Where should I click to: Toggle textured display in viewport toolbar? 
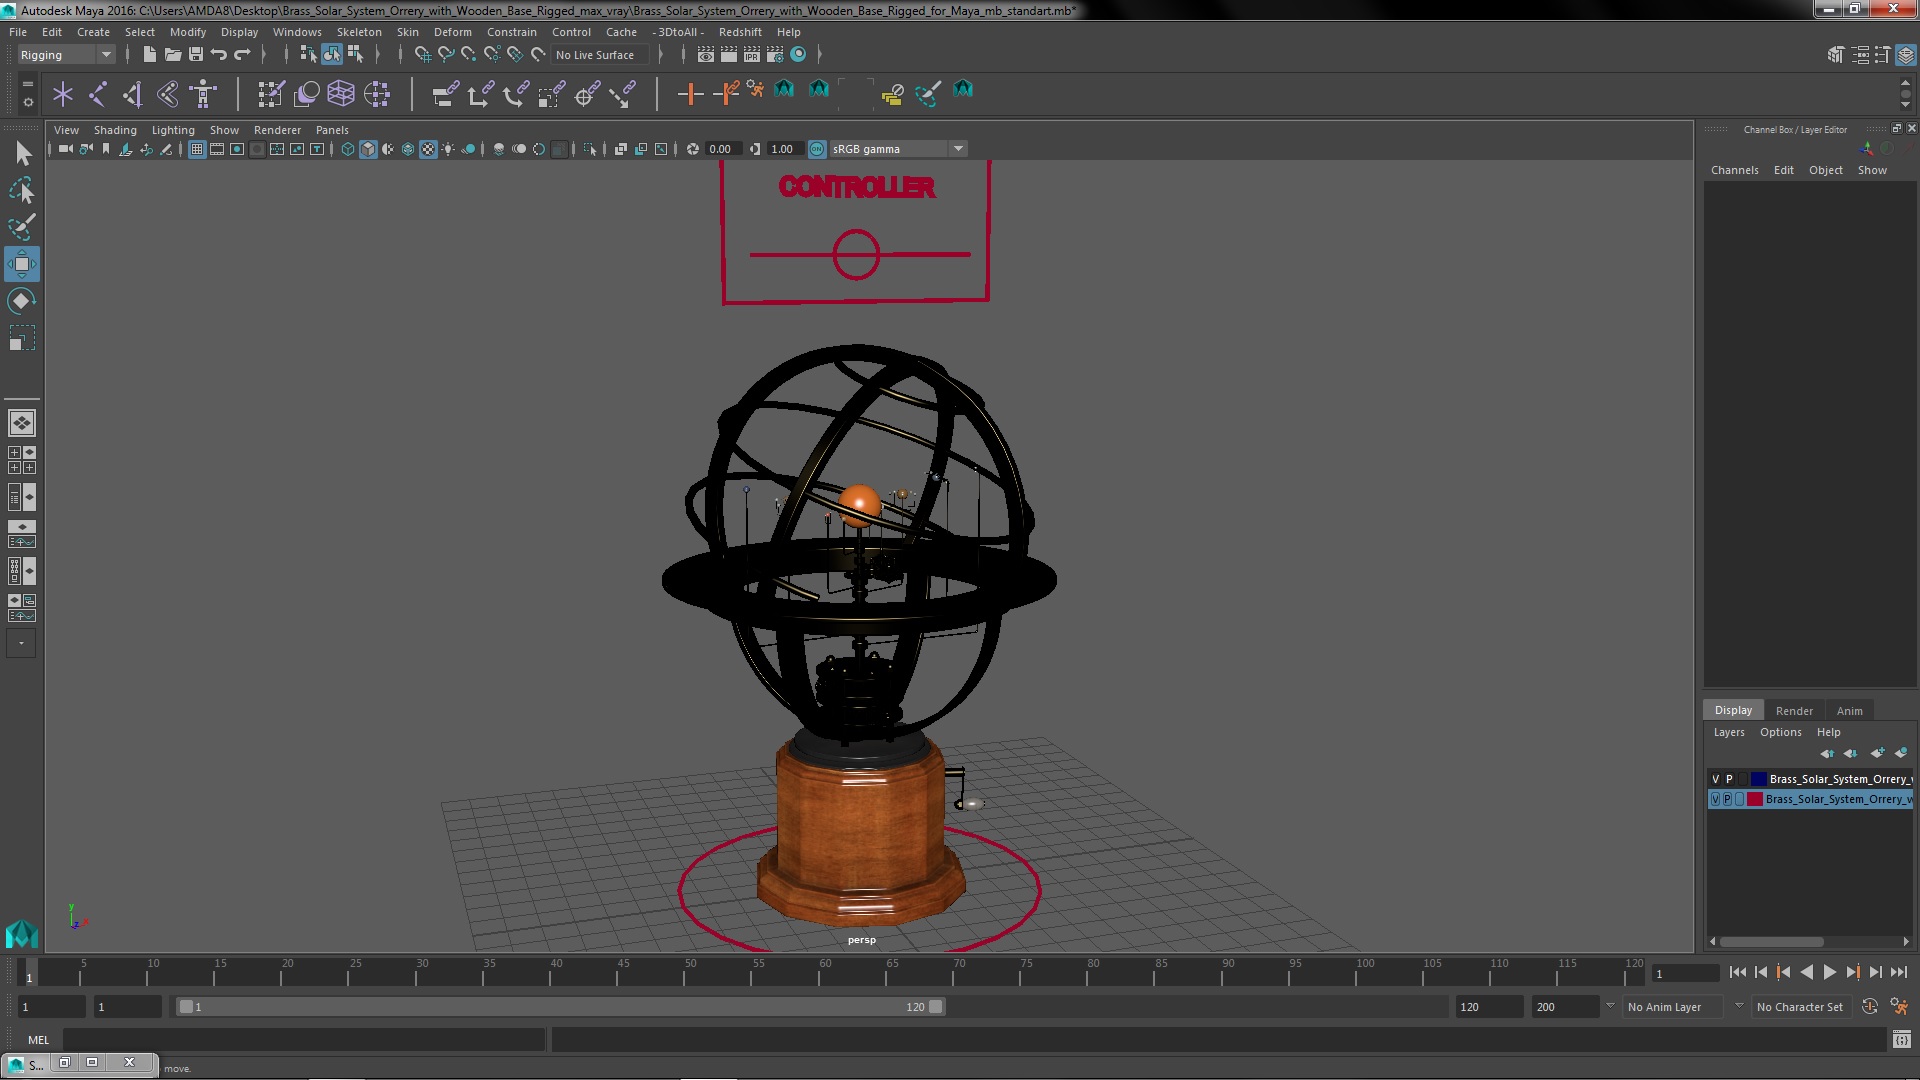click(x=428, y=149)
